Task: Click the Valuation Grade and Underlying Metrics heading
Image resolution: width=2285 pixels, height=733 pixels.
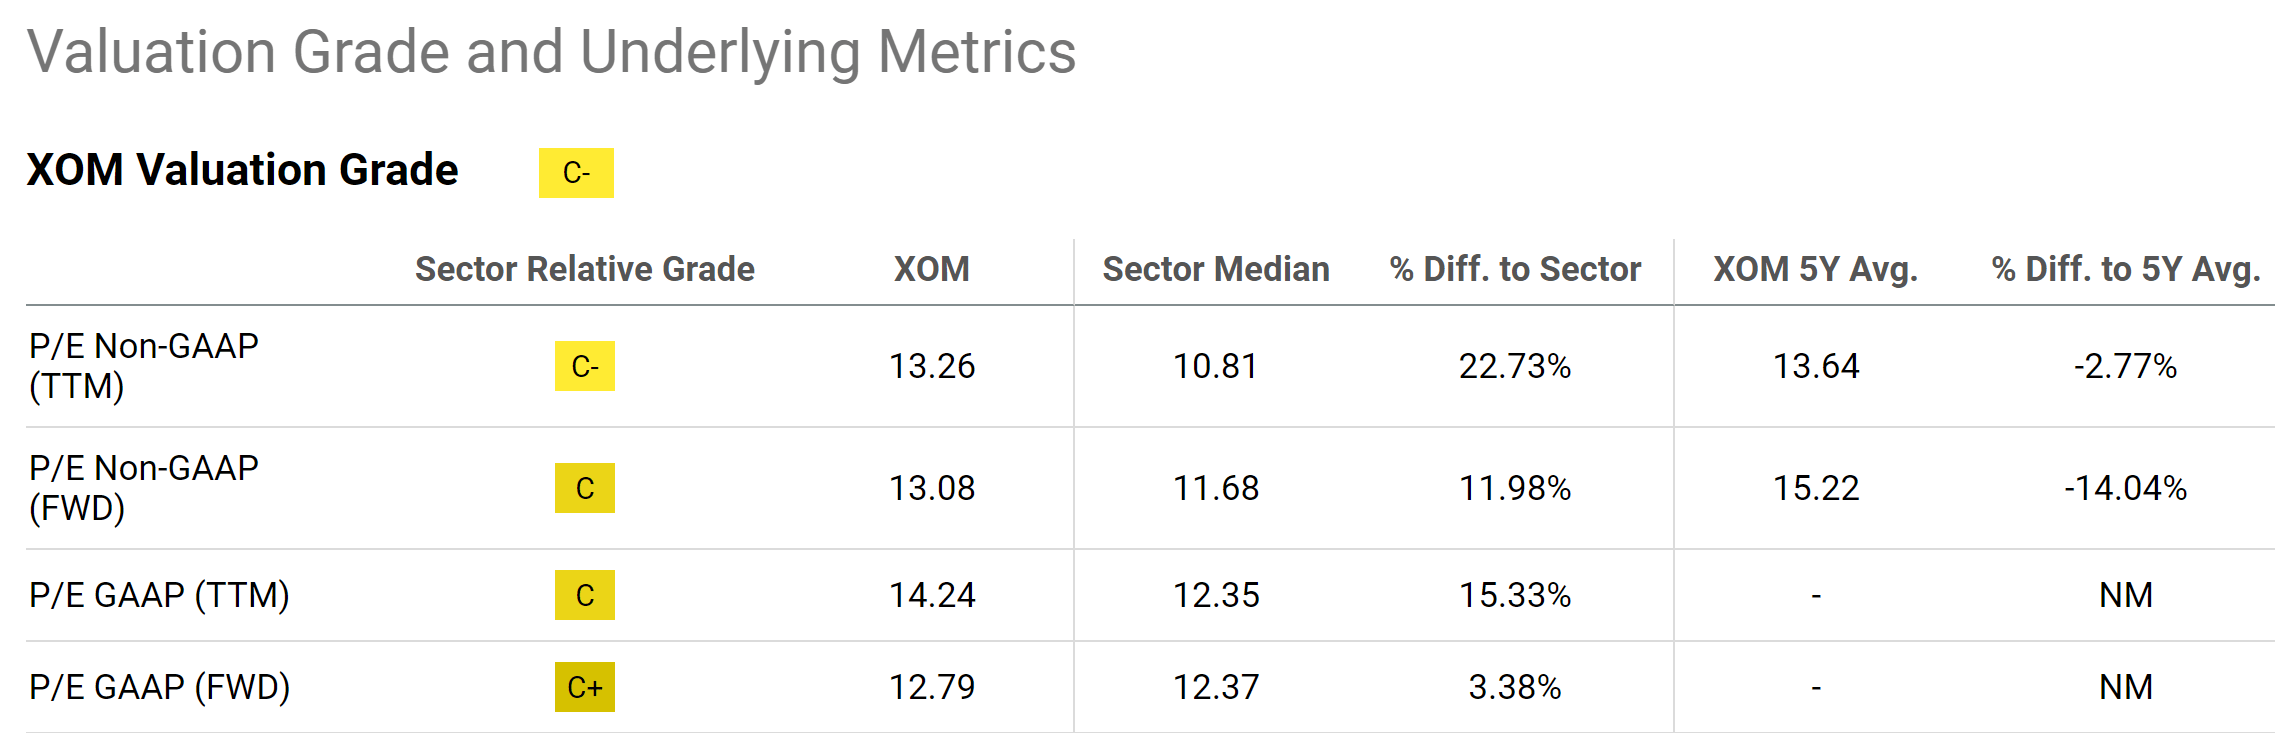Action: [x=551, y=52]
